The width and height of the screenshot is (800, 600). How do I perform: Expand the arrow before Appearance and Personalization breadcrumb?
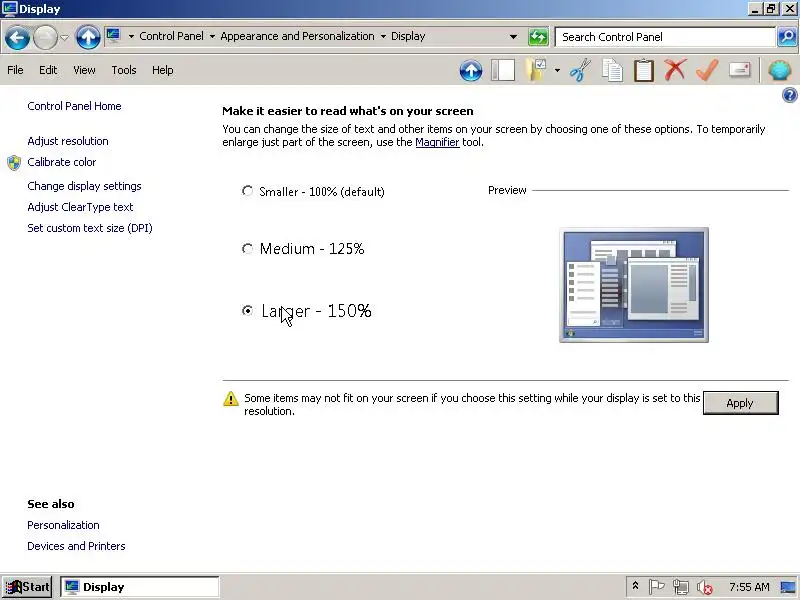212,37
